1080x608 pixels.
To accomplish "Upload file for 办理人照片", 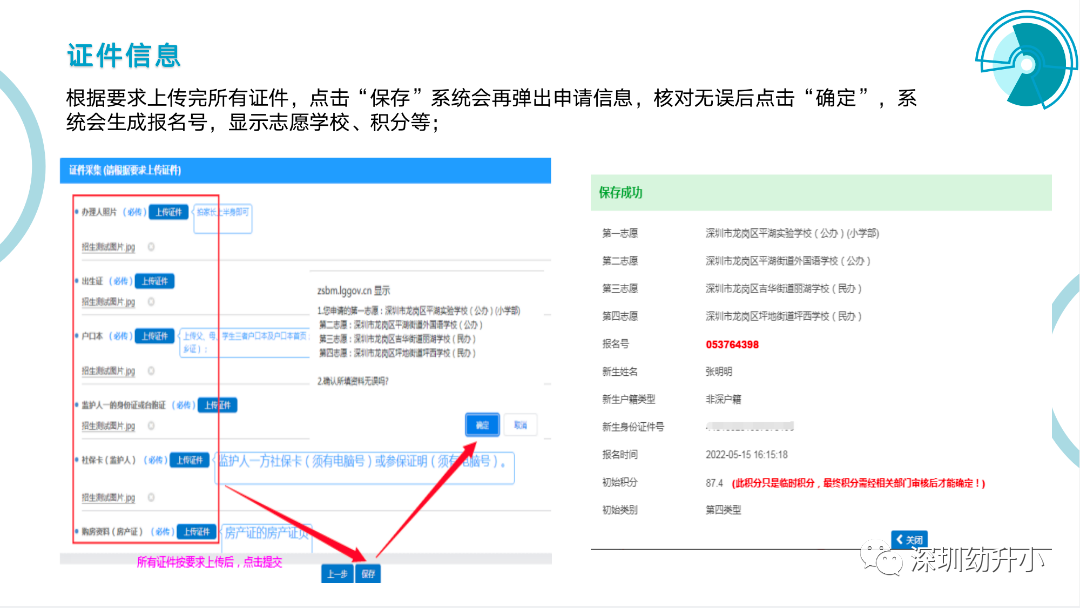I will pos(169,212).
